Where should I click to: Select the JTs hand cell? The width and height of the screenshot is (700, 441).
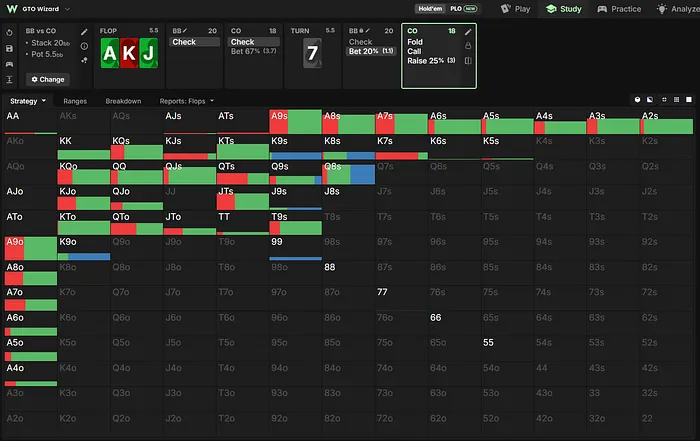click(242, 197)
